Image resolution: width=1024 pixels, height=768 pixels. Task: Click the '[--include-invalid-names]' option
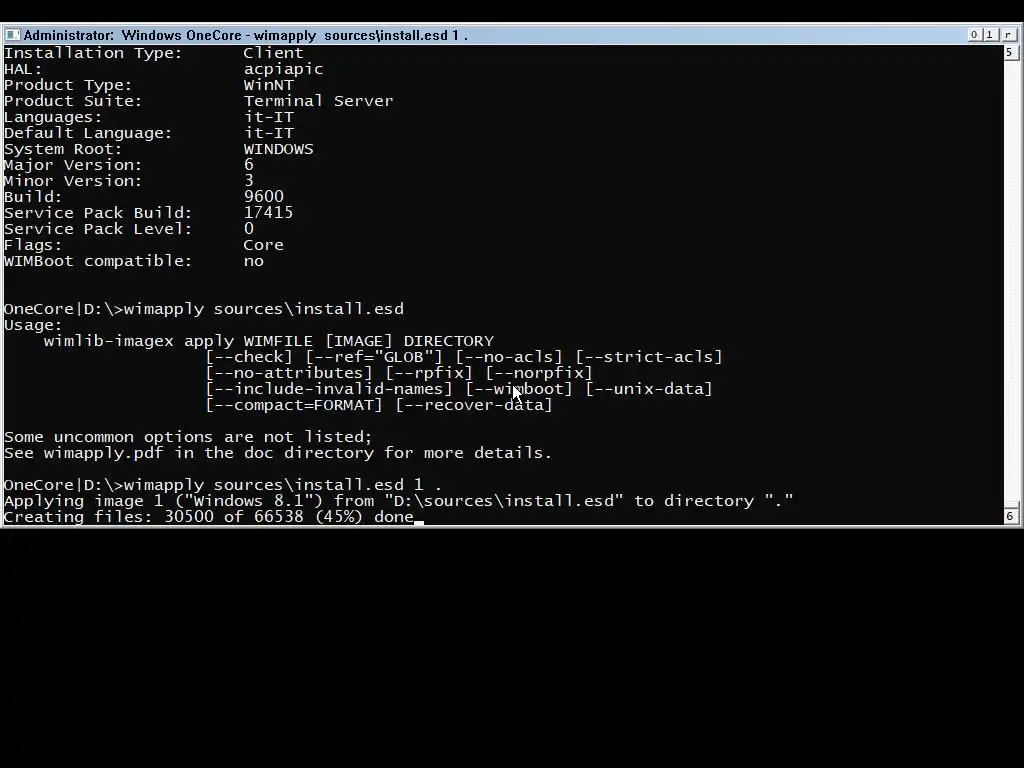pos(328,389)
